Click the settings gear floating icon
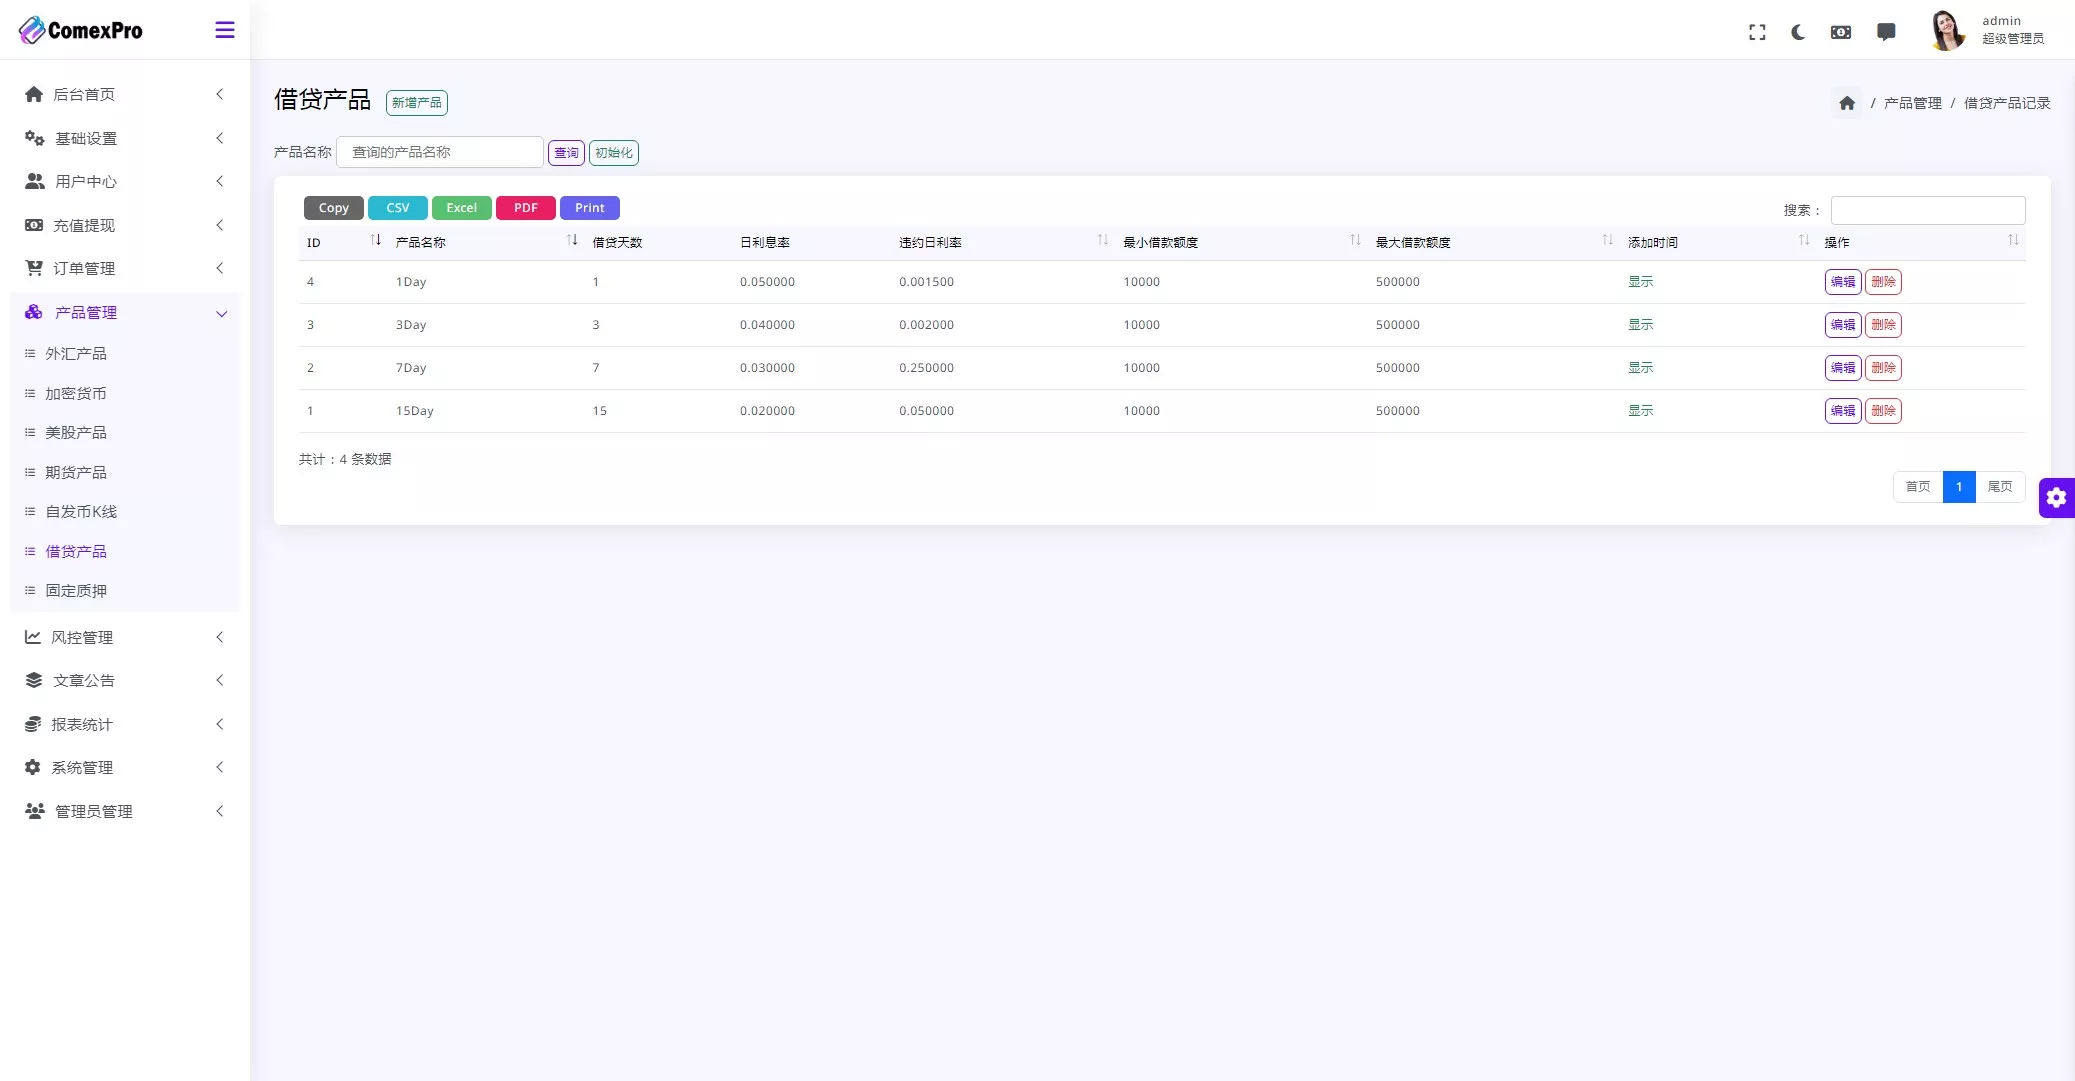This screenshot has width=2075, height=1081. 2057,497
